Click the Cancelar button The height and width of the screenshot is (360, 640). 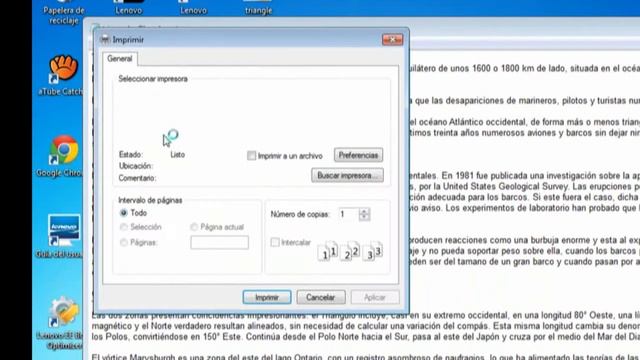321,297
